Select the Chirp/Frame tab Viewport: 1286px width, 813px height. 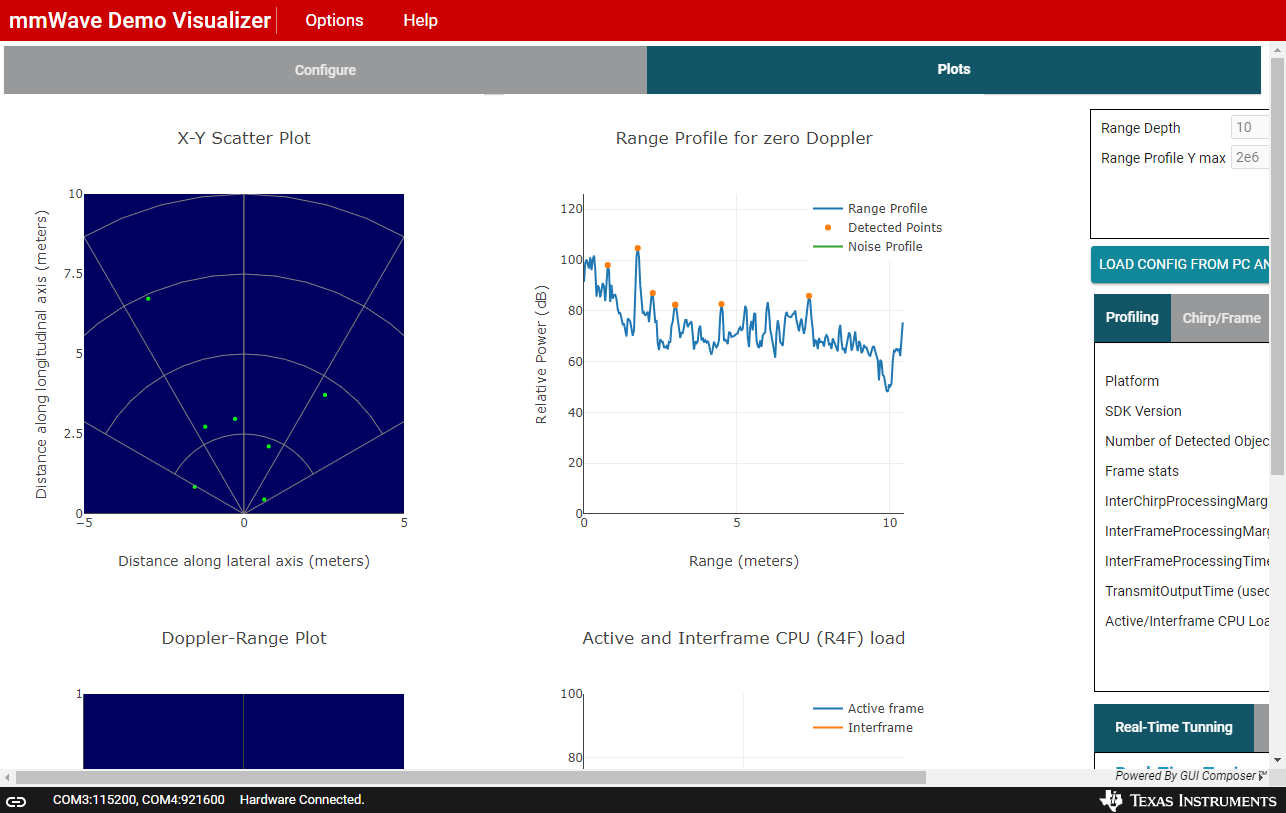click(1221, 318)
